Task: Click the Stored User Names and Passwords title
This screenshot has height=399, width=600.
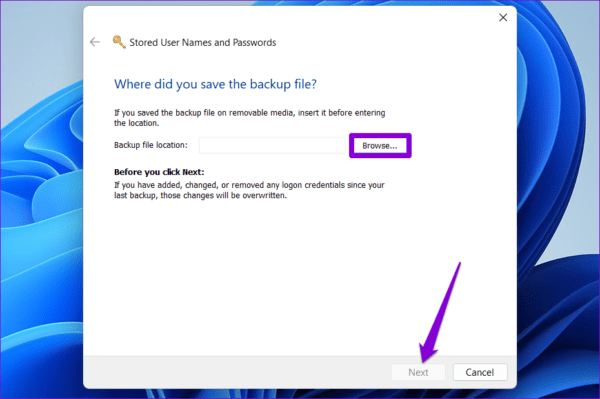Action: coord(202,42)
